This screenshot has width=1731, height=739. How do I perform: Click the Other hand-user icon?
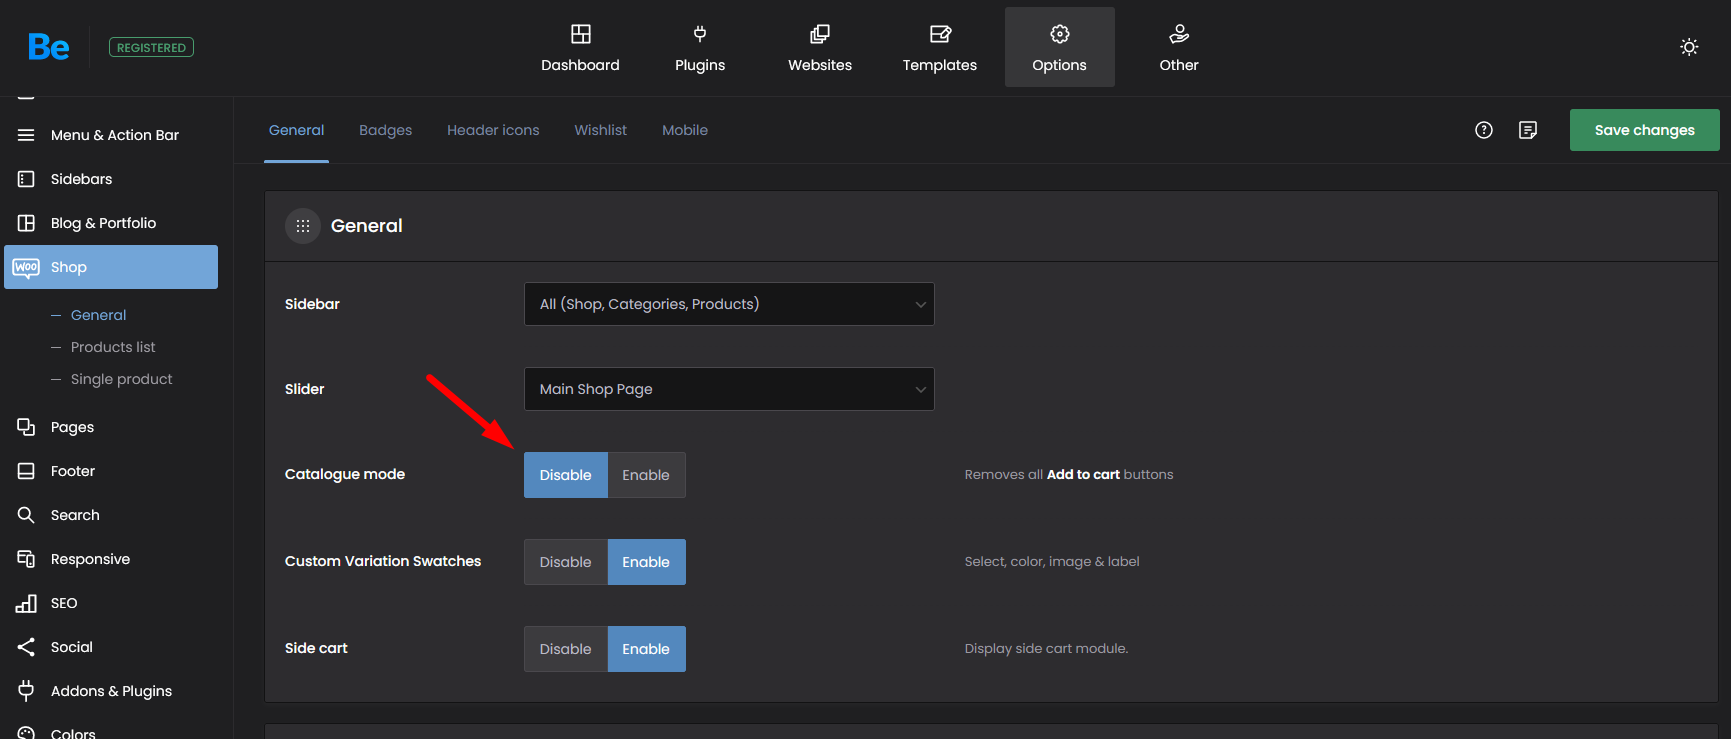1180,34
